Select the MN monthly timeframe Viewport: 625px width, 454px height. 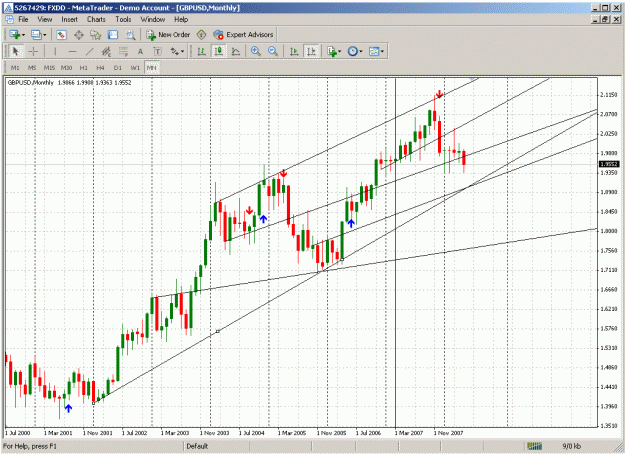(152, 68)
